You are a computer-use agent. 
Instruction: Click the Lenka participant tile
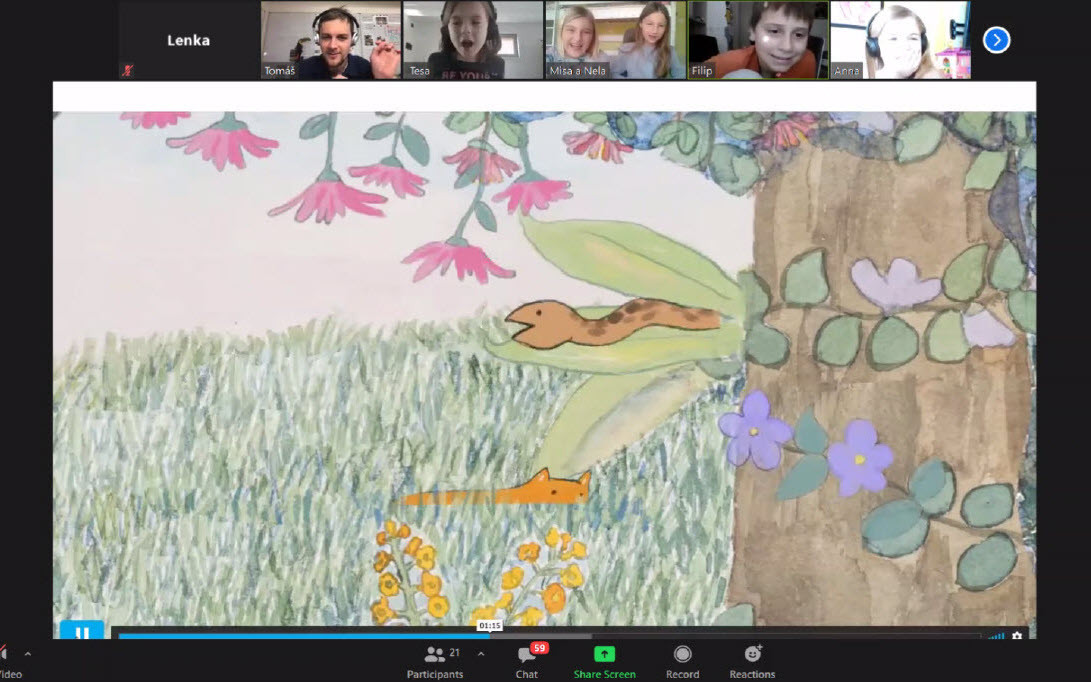(x=189, y=40)
